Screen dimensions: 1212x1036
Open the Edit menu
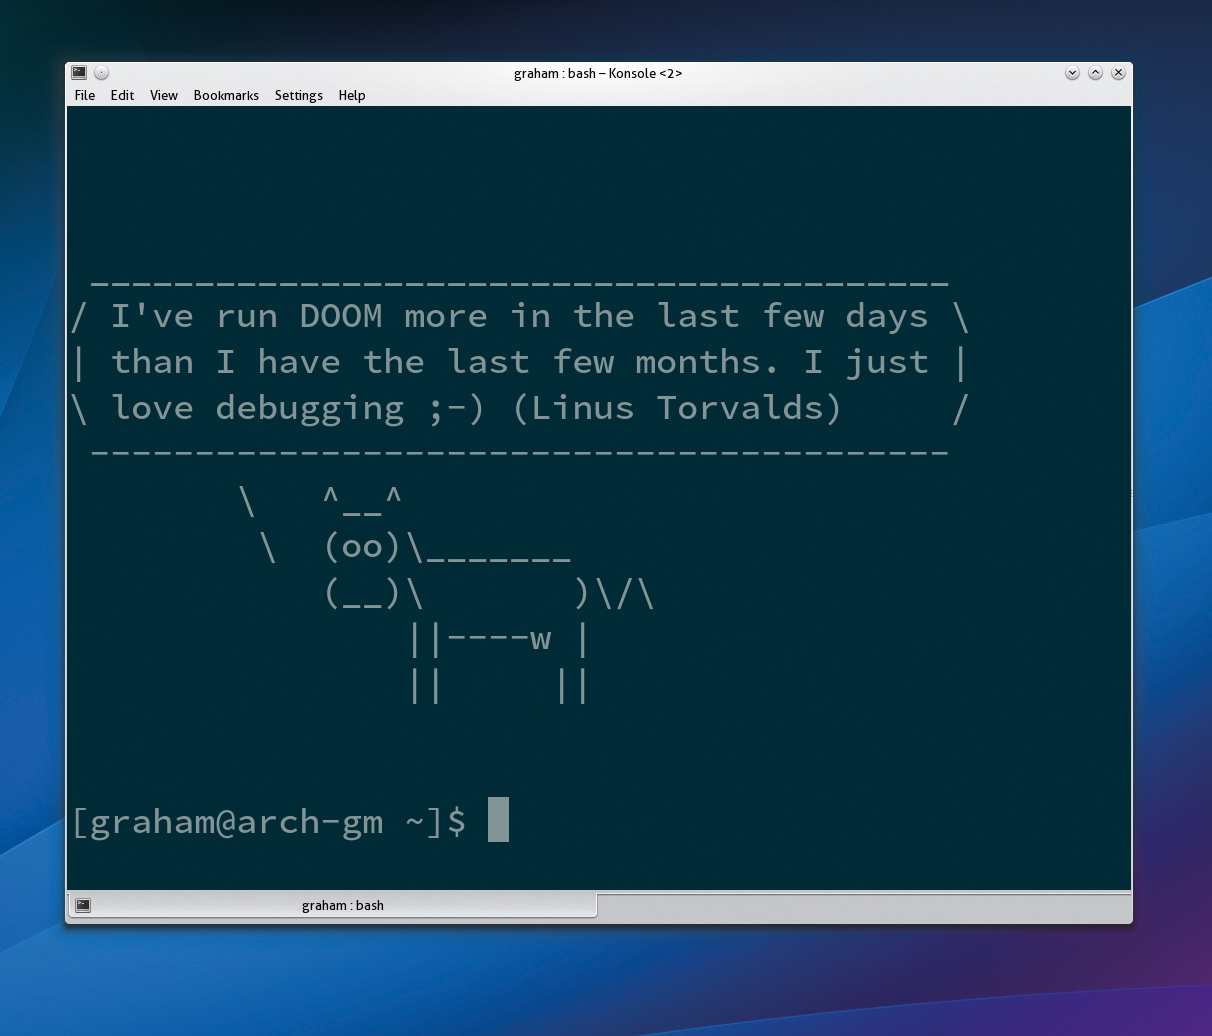point(122,95)
